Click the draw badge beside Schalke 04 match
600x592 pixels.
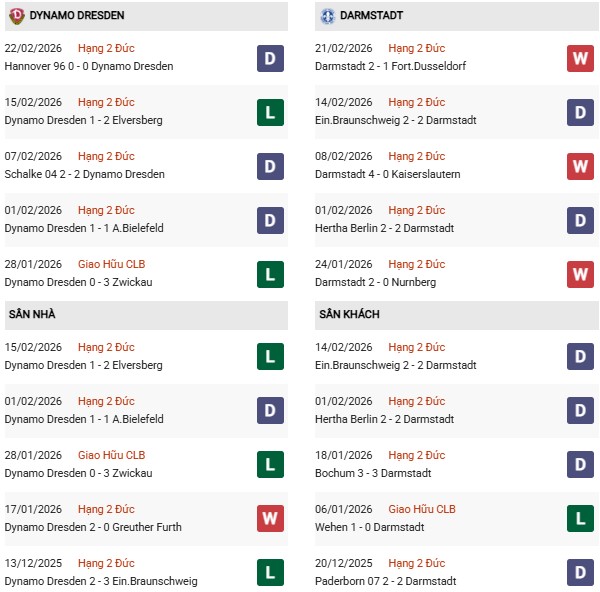coord(270,166)
